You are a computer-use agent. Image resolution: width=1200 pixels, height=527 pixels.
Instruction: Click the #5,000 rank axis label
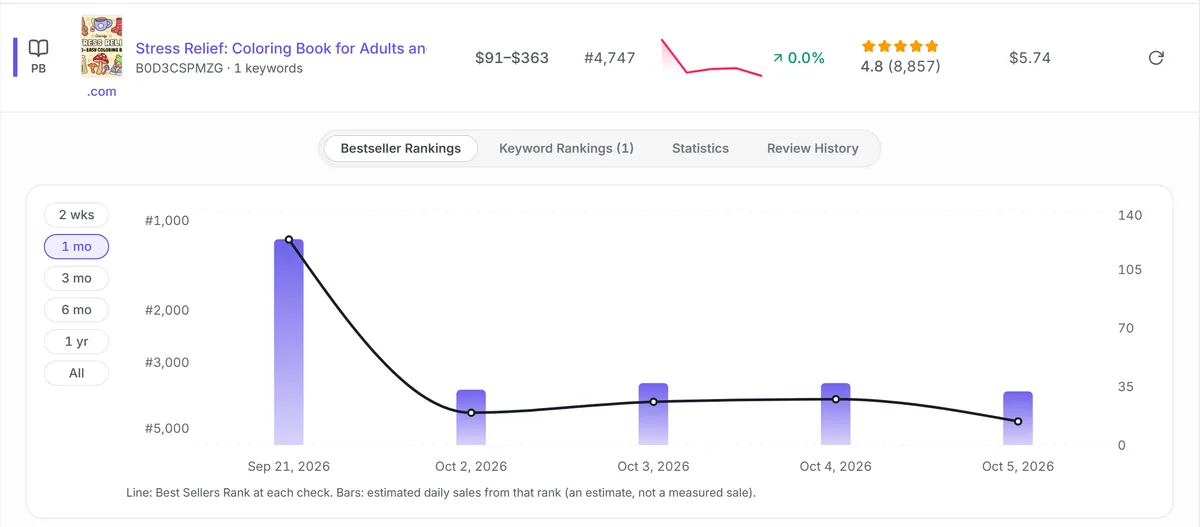[x=167, y=429]
